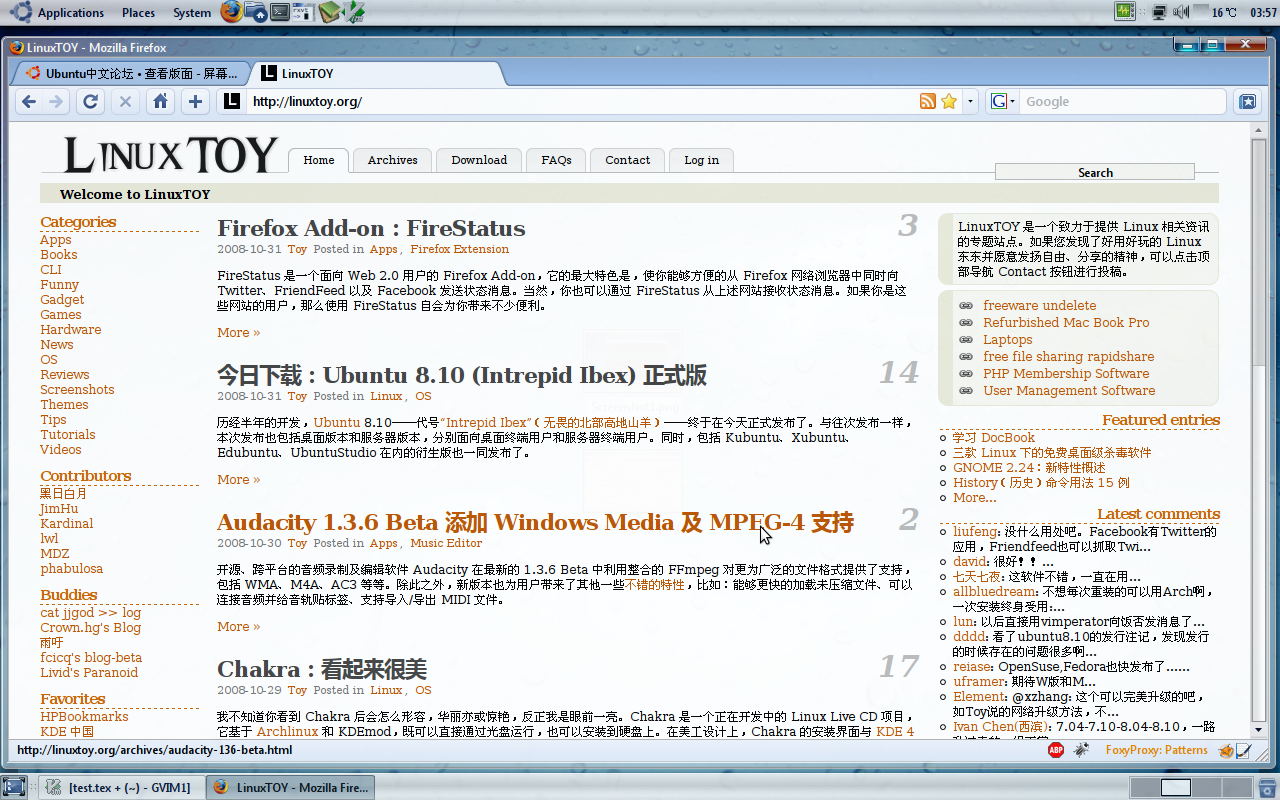Viewport: 1280px width, 800px height.
Task: Click the Log in tab
Action: pyautogui.click(x=701, y=160)
